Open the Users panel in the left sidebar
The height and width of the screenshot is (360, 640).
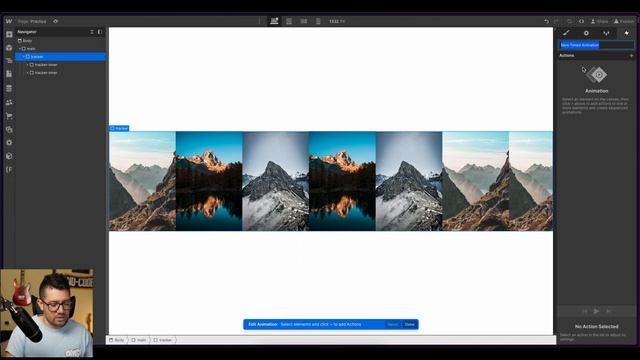click(x=9, y=102)
